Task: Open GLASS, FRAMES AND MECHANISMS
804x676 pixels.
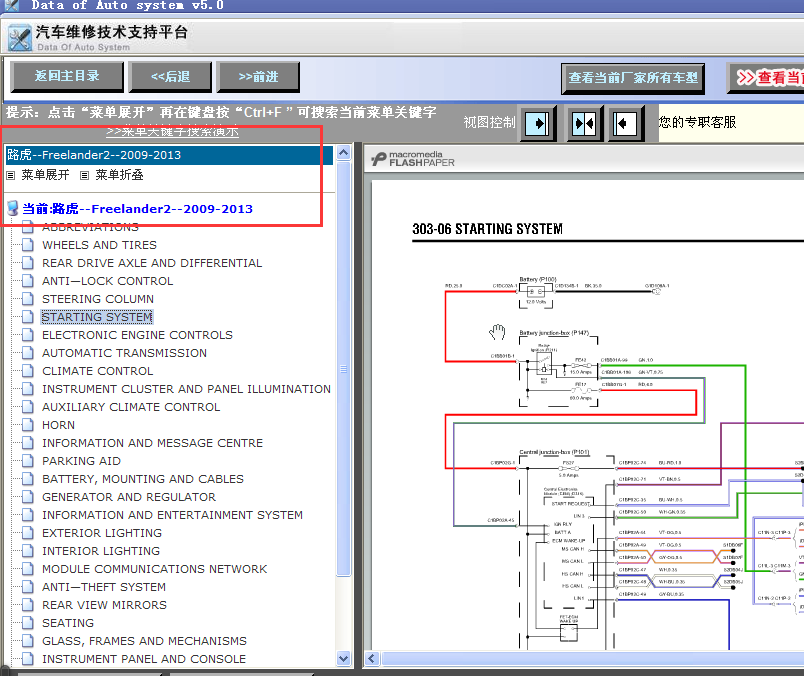Action: [x=145, y=641]
